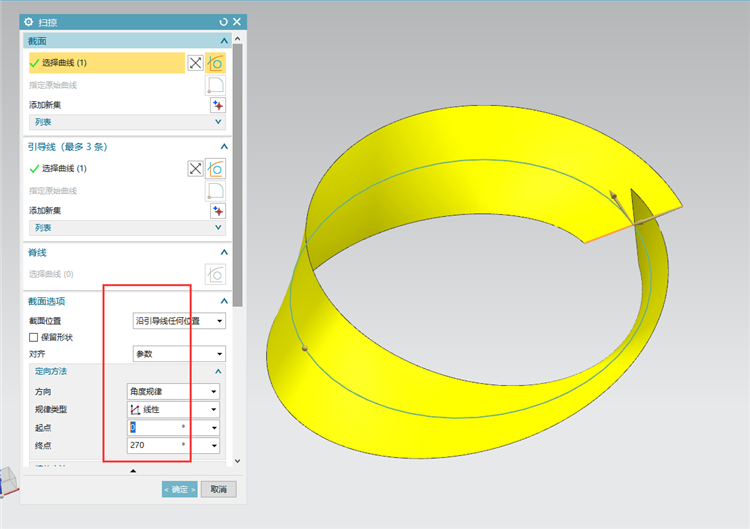Collapse the 定向方法 subsection
750x529 pixels.
[x=218, y=372]
